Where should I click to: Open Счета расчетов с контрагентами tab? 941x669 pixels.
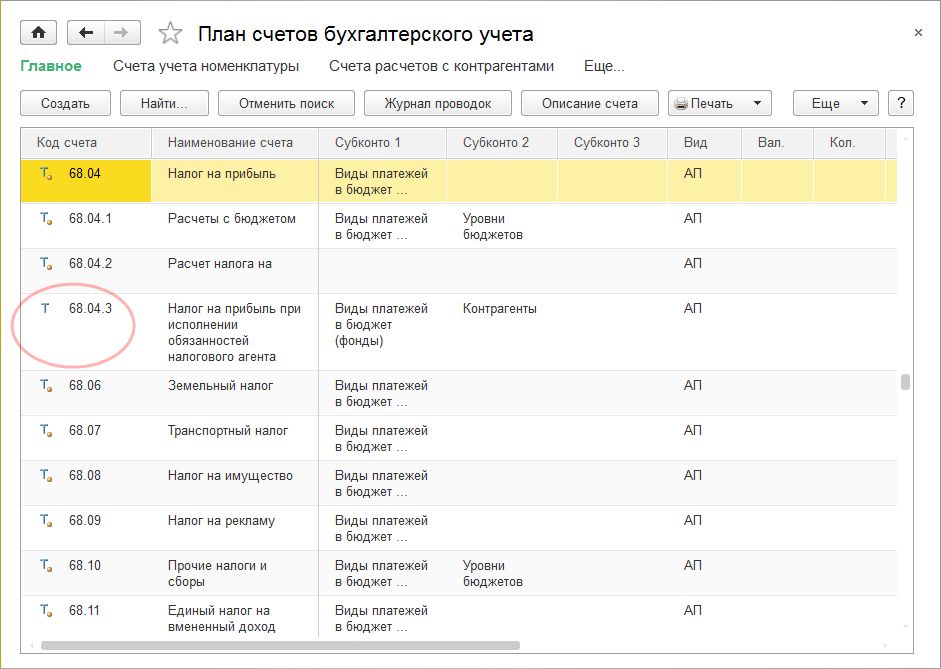(441, 66)
